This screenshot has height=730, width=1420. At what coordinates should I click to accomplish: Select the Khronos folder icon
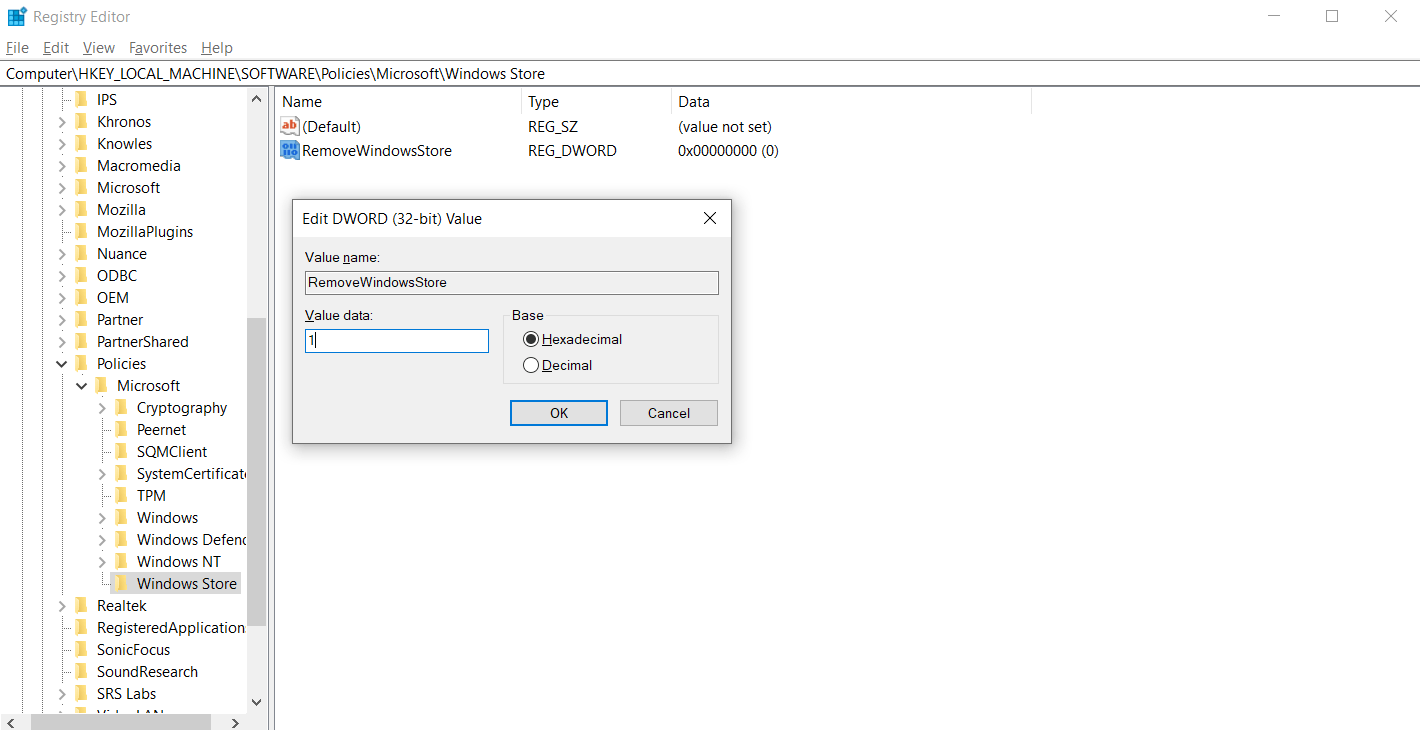pyautogui.click(x=82, y=121)
